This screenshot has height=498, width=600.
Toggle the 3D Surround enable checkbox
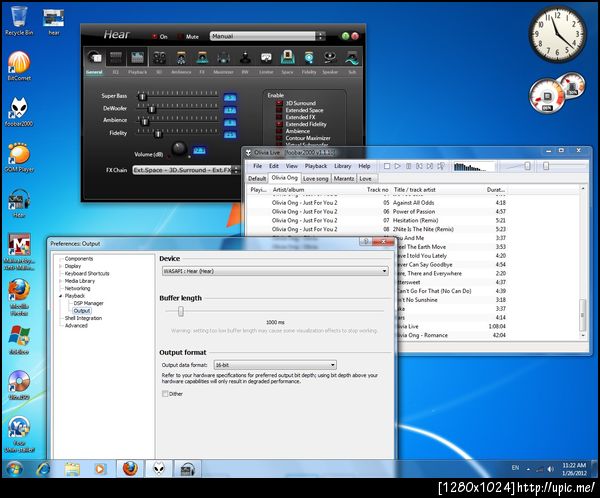(x=279, y=103)
